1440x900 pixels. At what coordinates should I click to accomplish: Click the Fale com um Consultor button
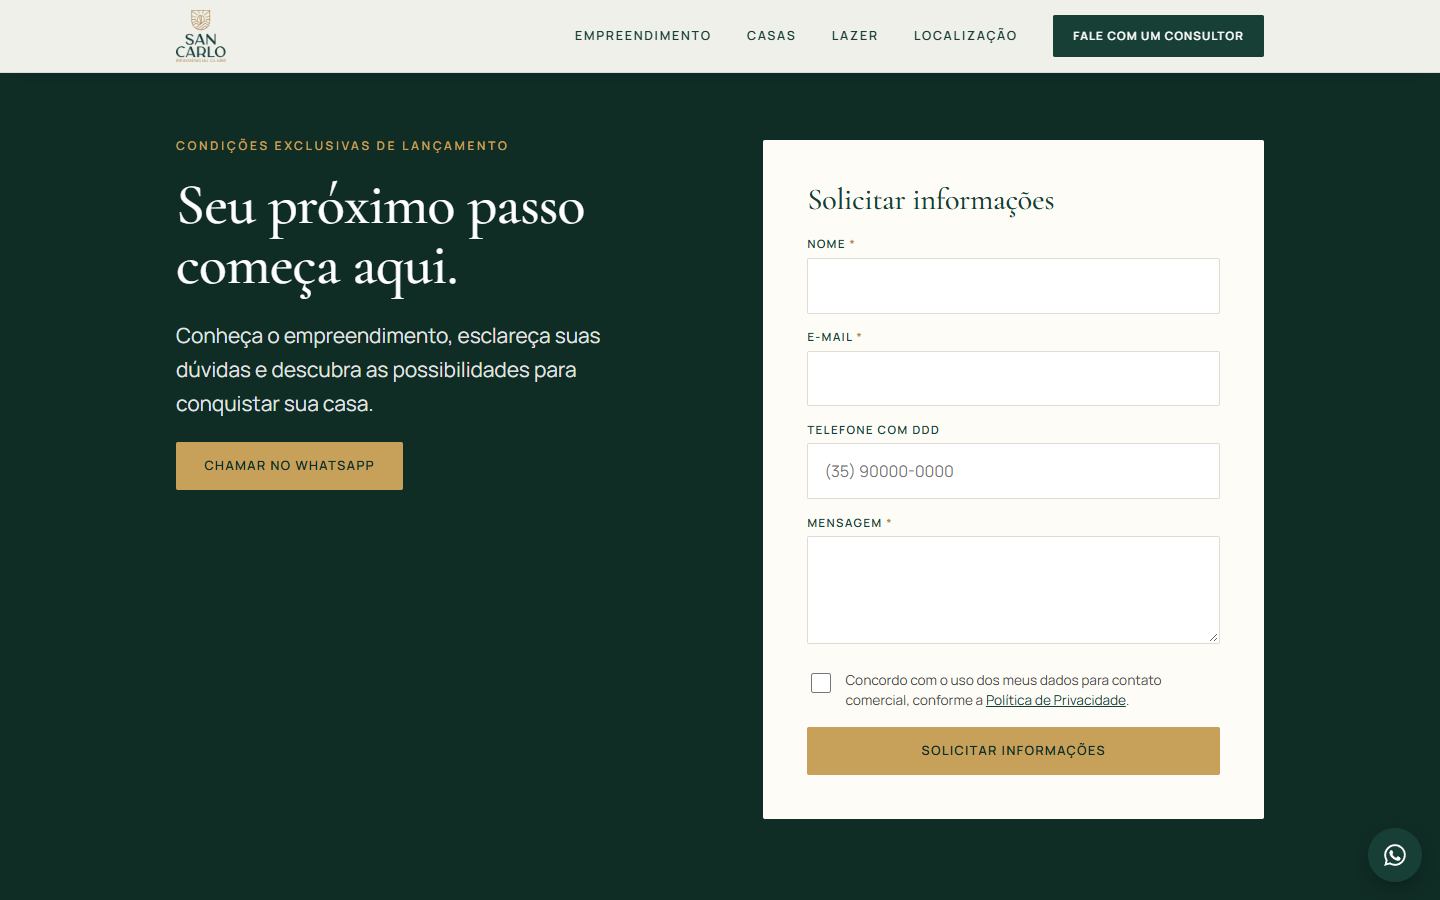pyautogui.click(x=1158, y=36)
